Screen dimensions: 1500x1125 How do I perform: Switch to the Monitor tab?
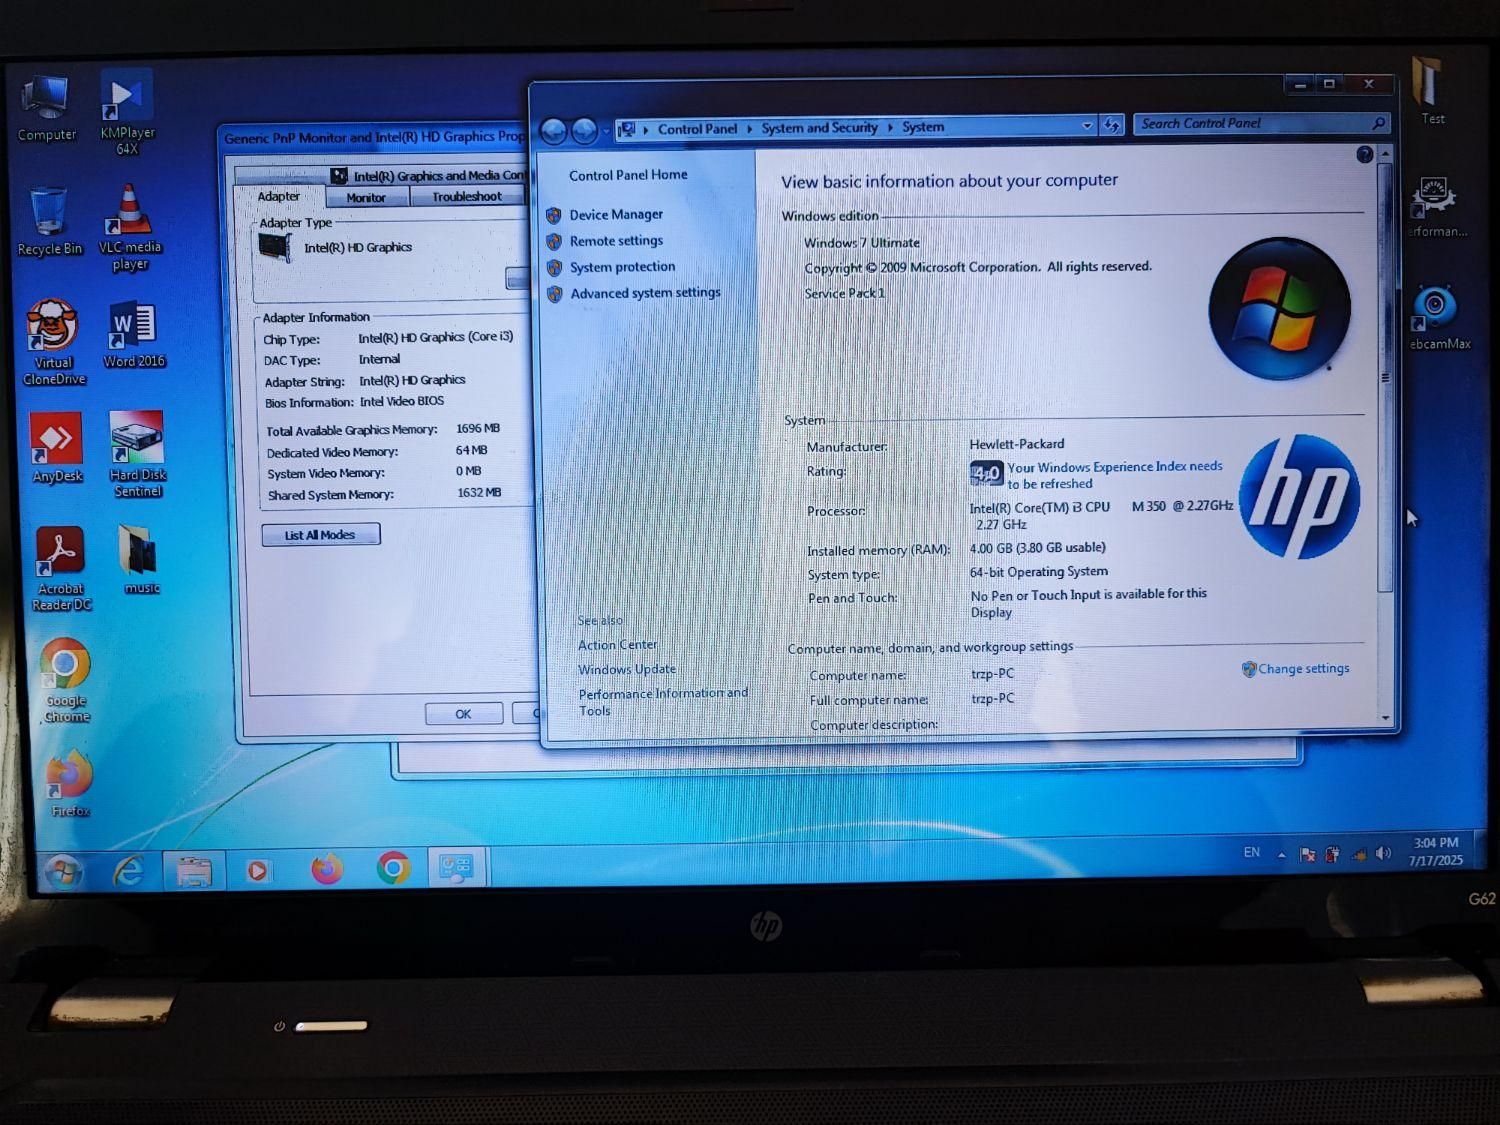click(366, 198)
